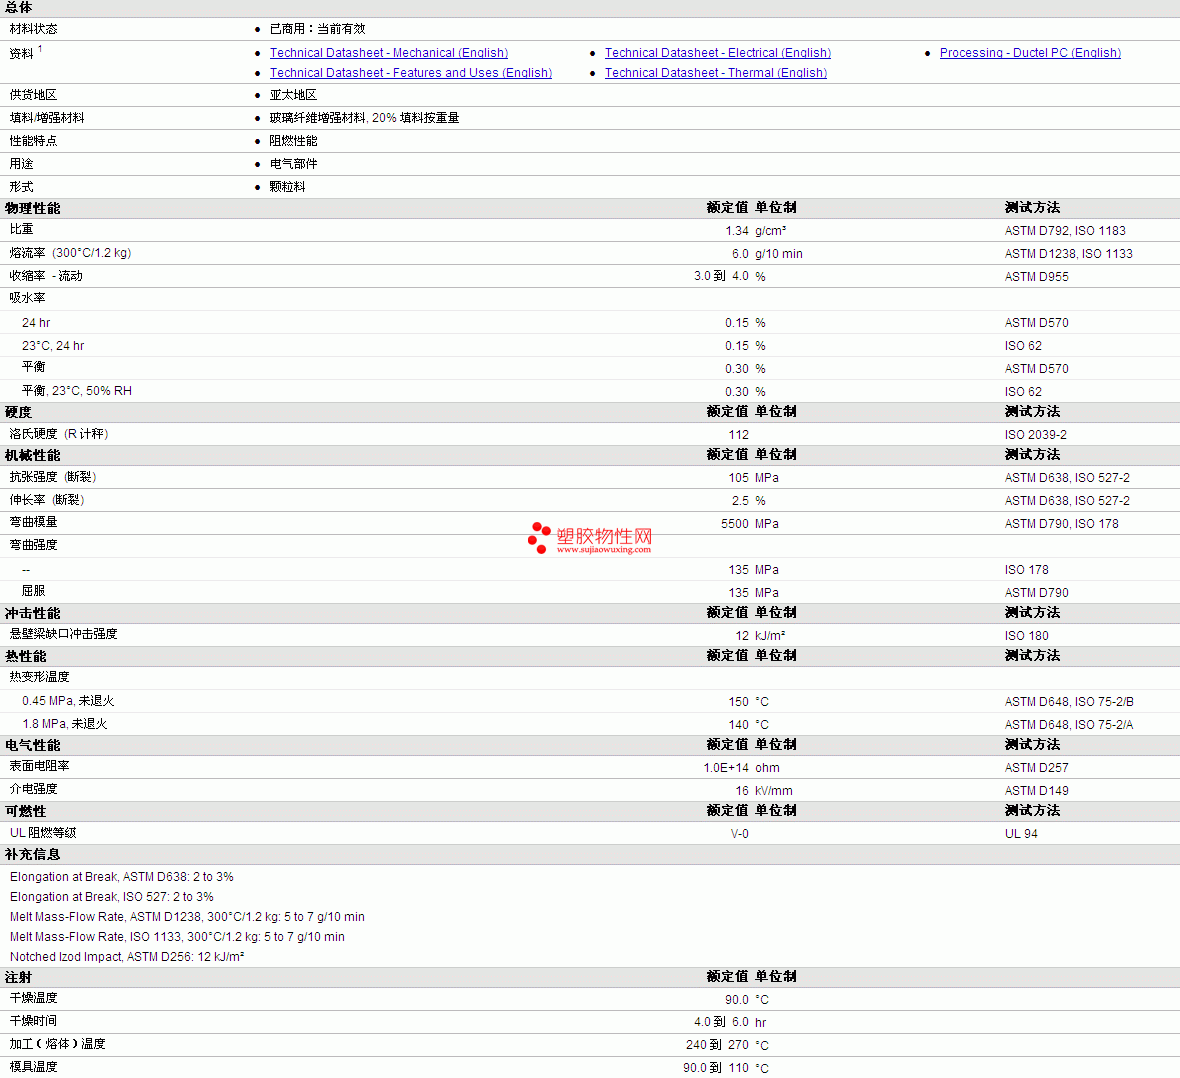
Task: Click the ASTM D1238, ISO 1133 test method
Action: point(1068,254)
